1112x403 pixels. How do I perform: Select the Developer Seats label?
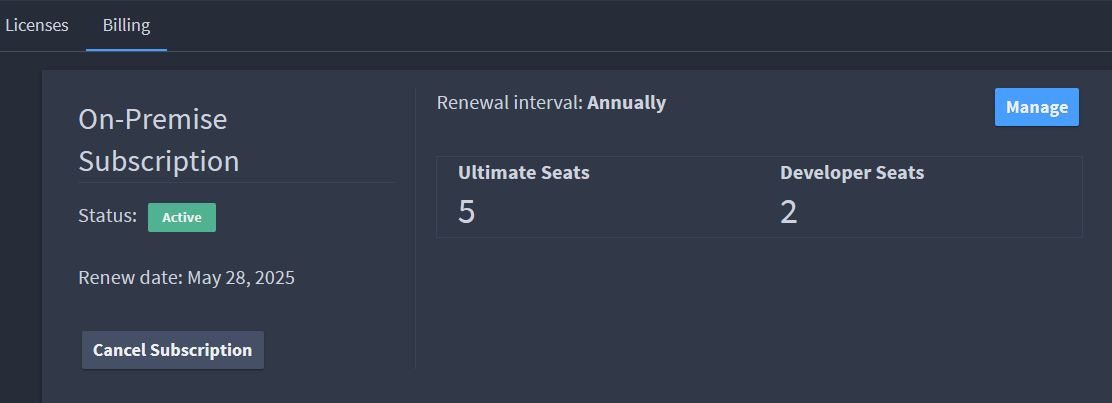tap(852, 172)
